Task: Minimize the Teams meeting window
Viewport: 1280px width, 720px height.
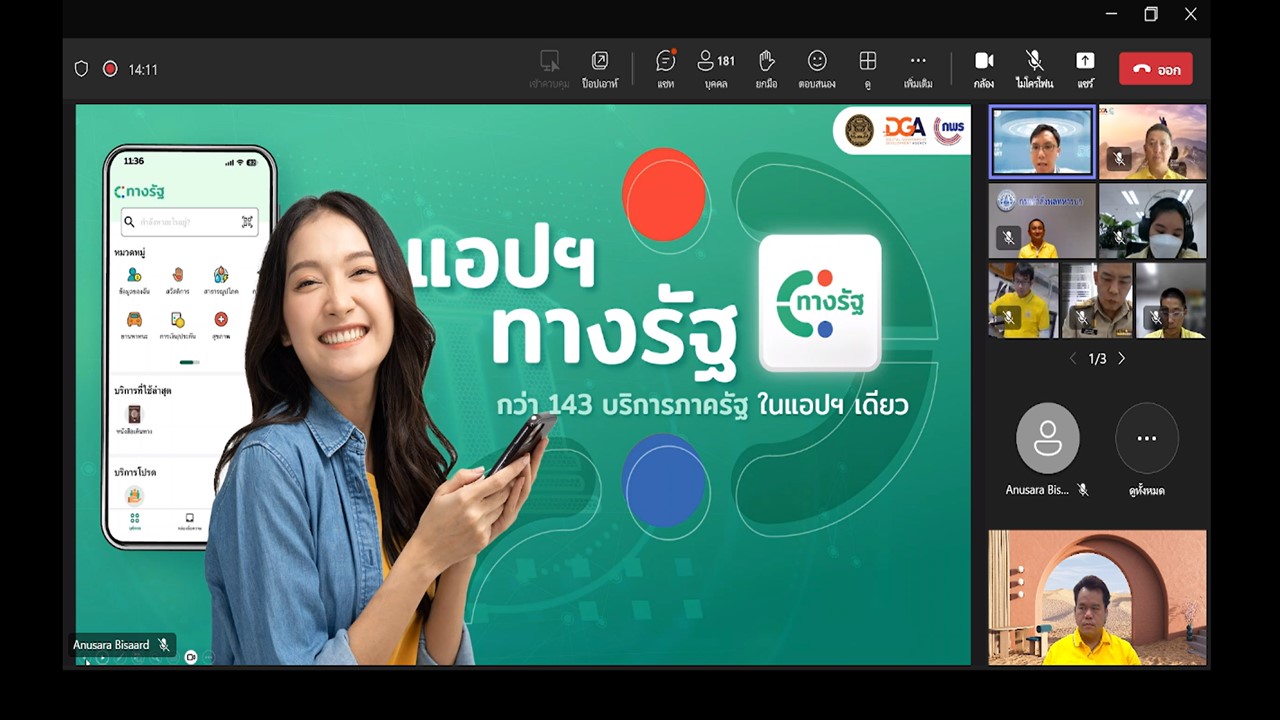Action: pyautogui.click(x=1111, y=14)
